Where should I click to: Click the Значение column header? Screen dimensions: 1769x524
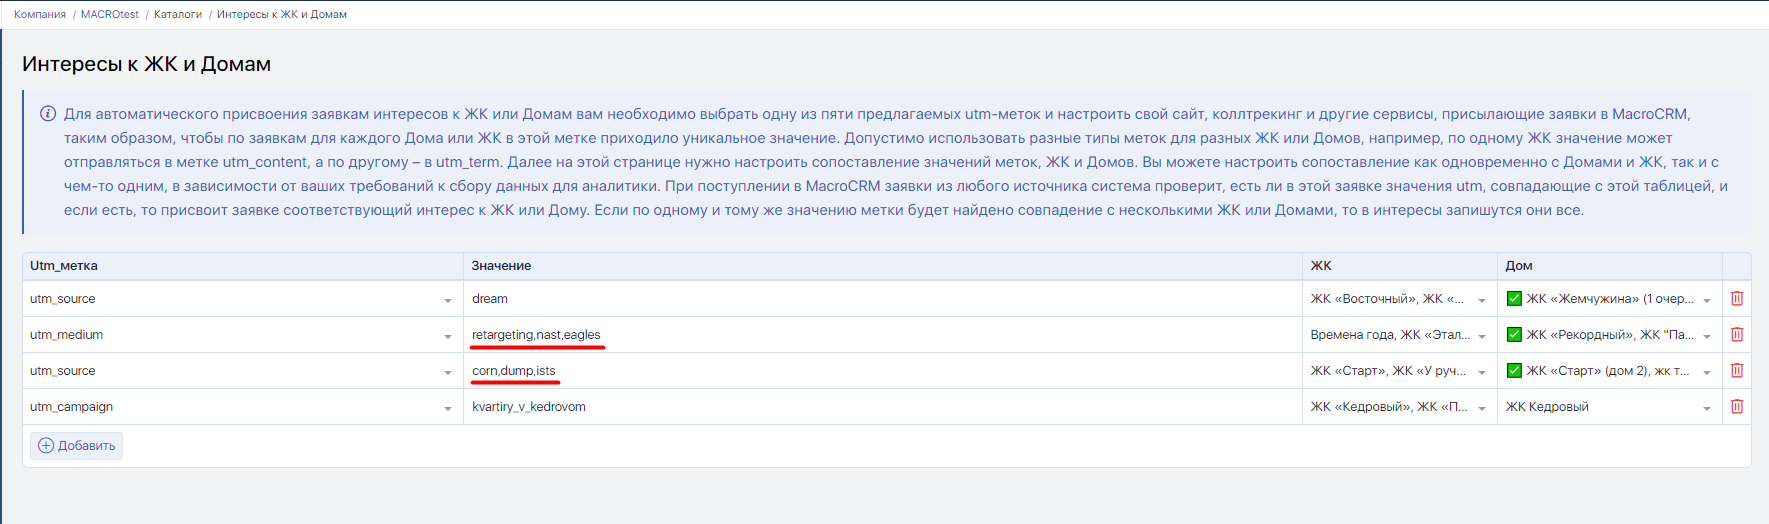[x=501, y=266]
